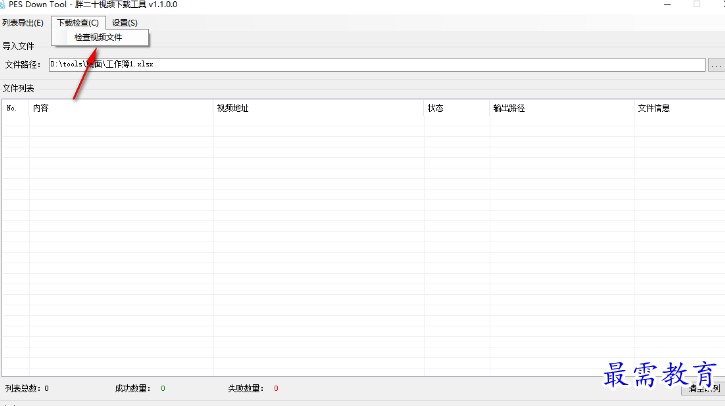The height and width of the screenshot is (406, 725).
Task: Click the file path input field
Action: pyautogui.click(x=377, y=65)
